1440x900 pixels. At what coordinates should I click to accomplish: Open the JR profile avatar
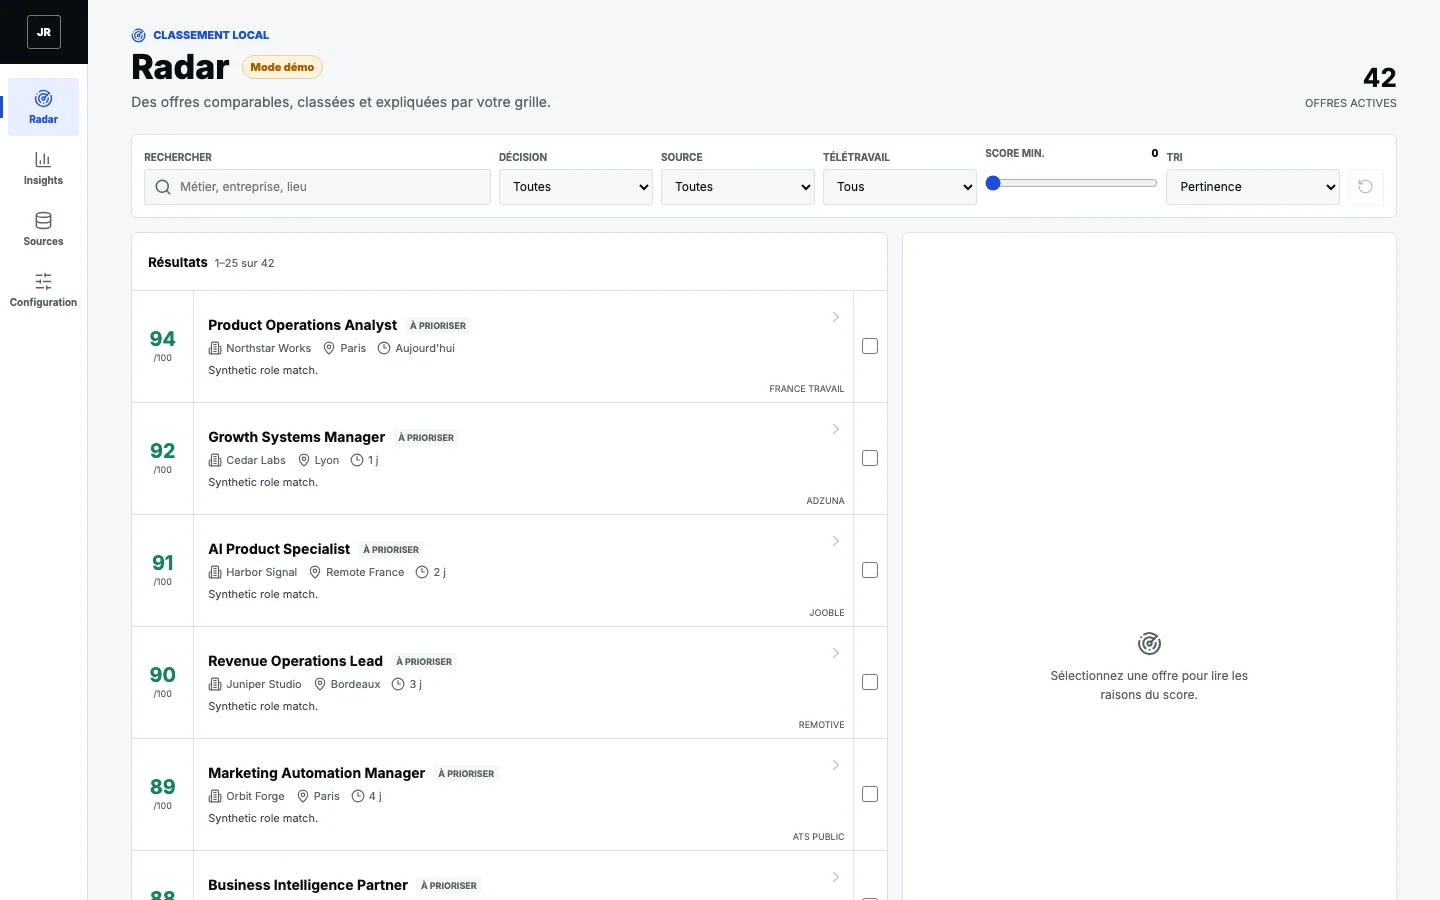[x=44, y=32]
